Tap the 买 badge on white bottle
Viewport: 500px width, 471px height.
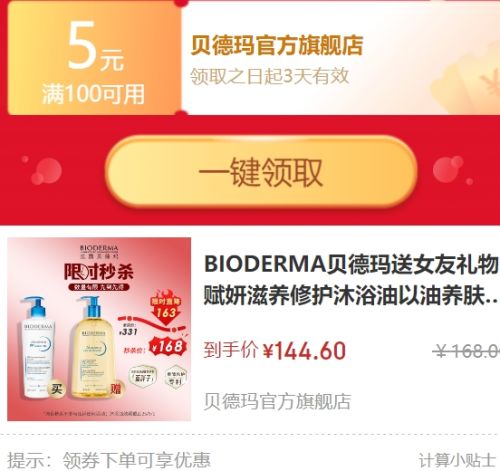pos(56,389)
